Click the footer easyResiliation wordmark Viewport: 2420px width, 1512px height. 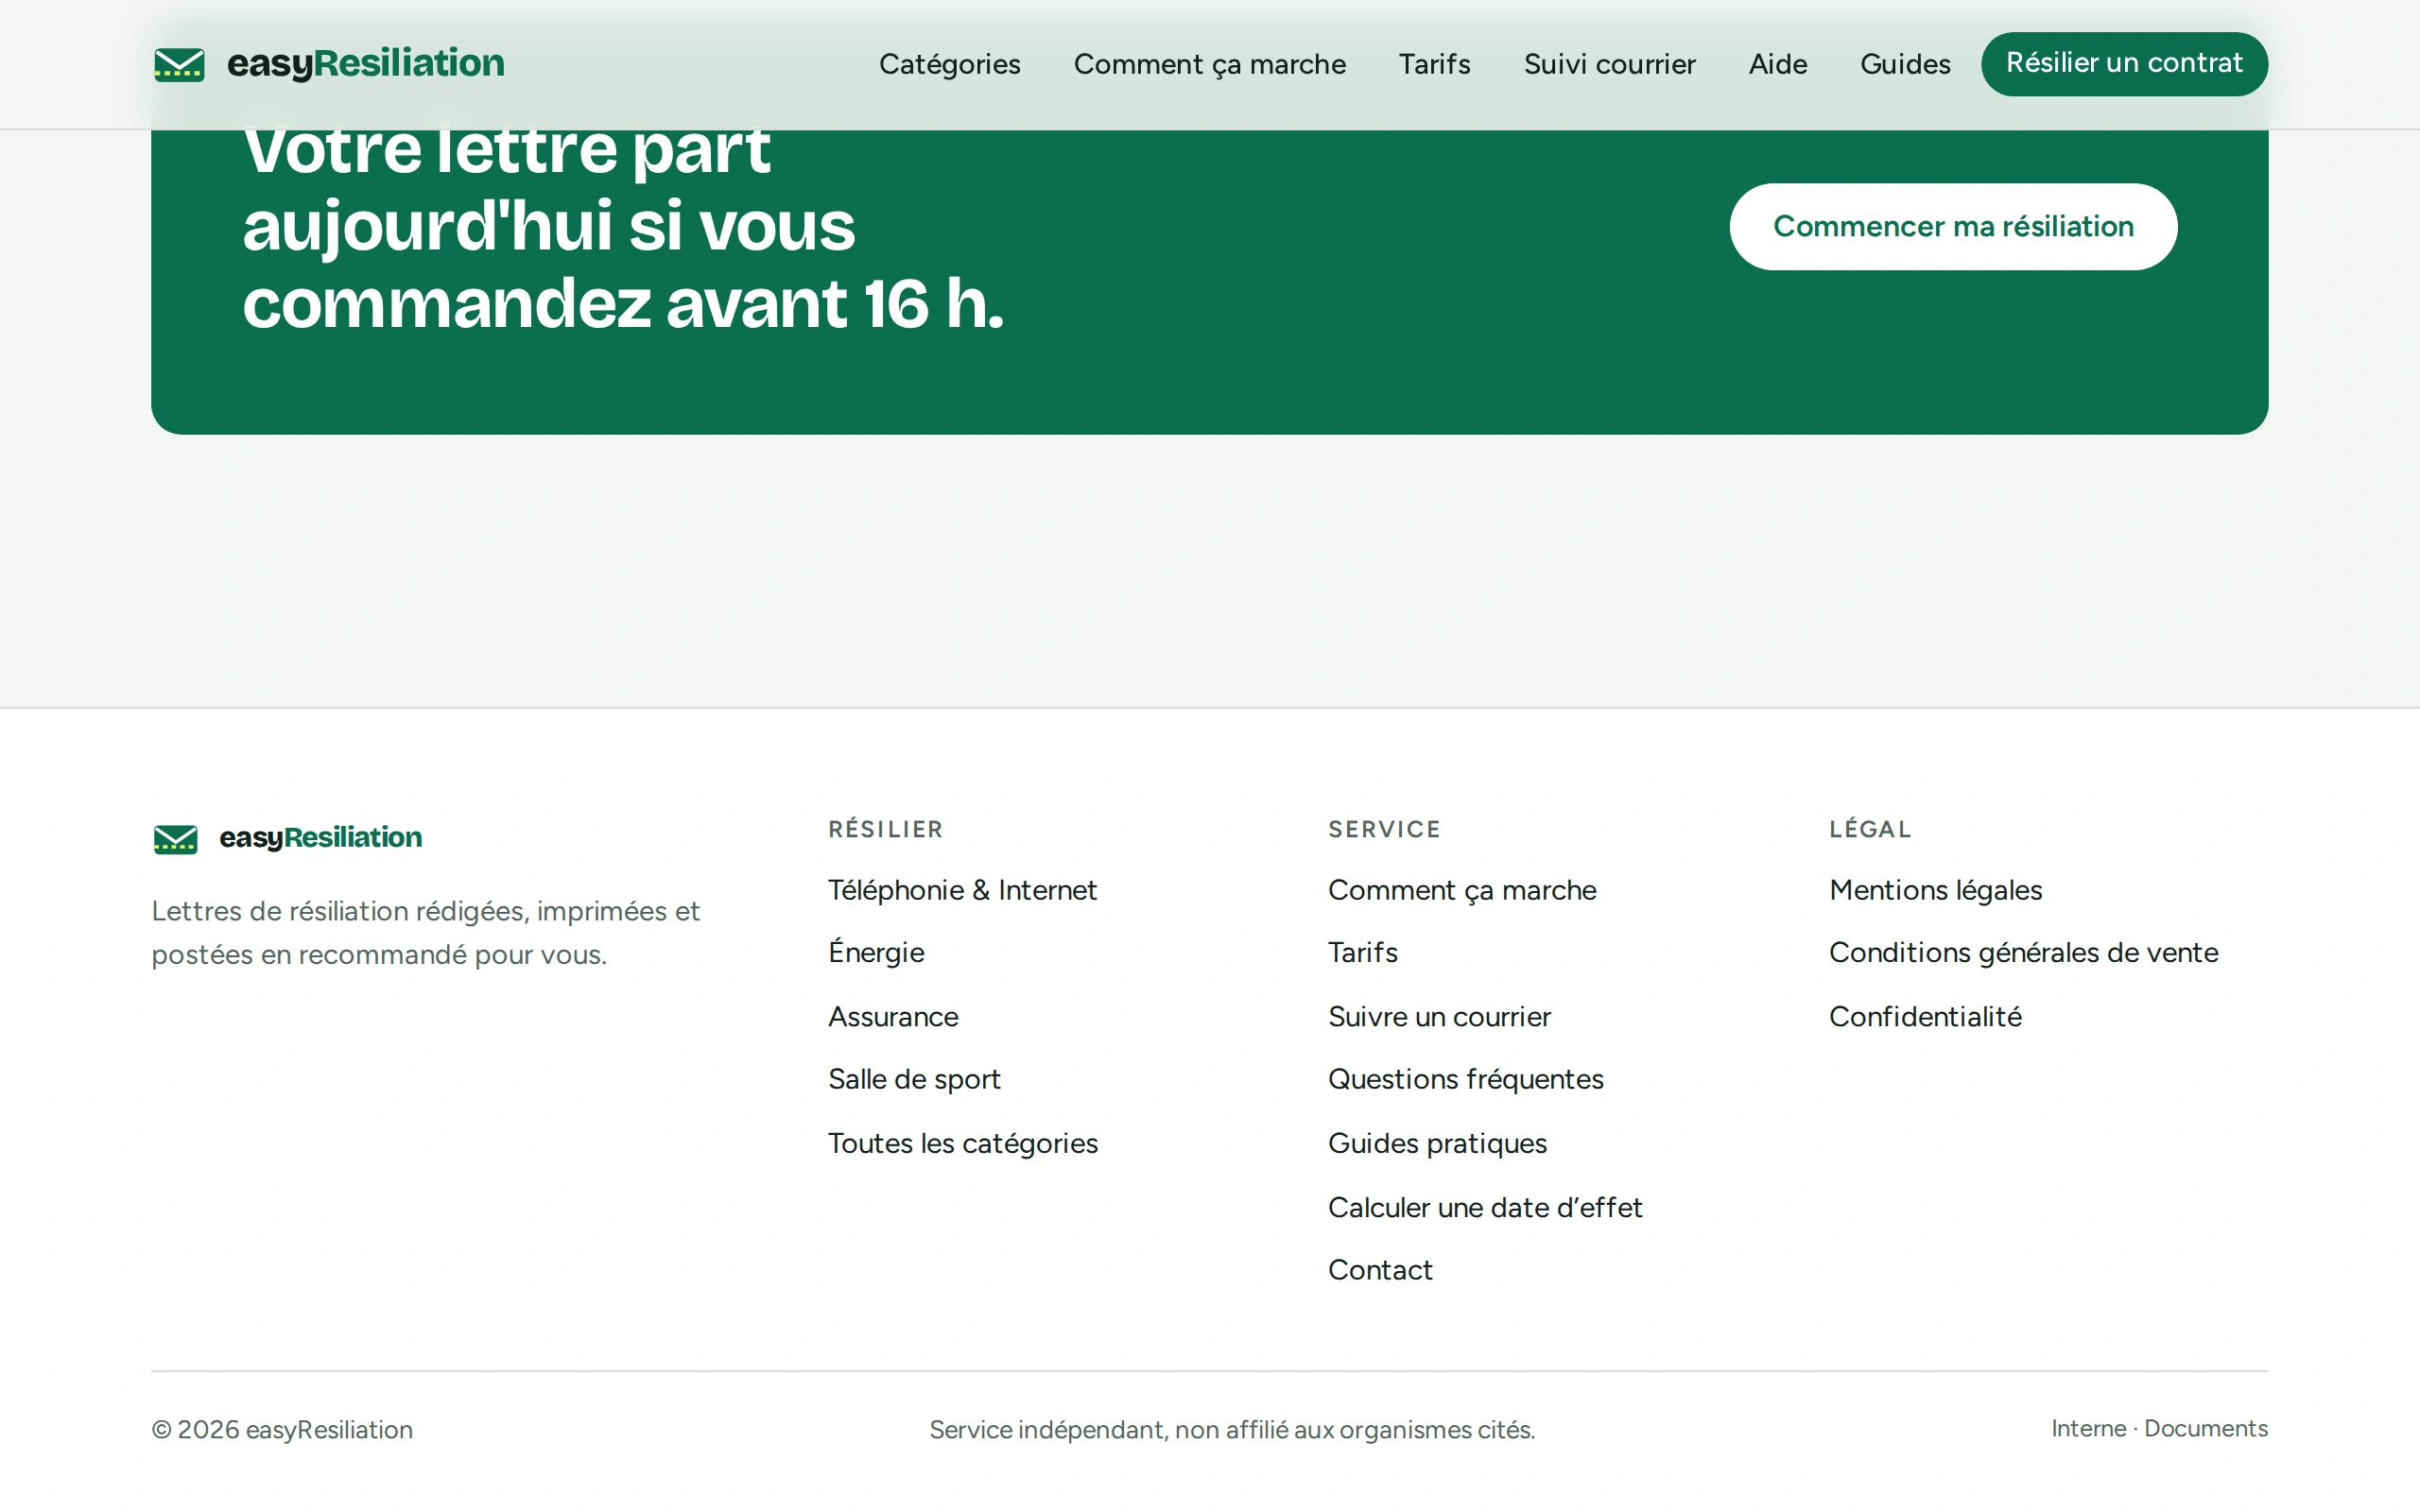[320, 838]
